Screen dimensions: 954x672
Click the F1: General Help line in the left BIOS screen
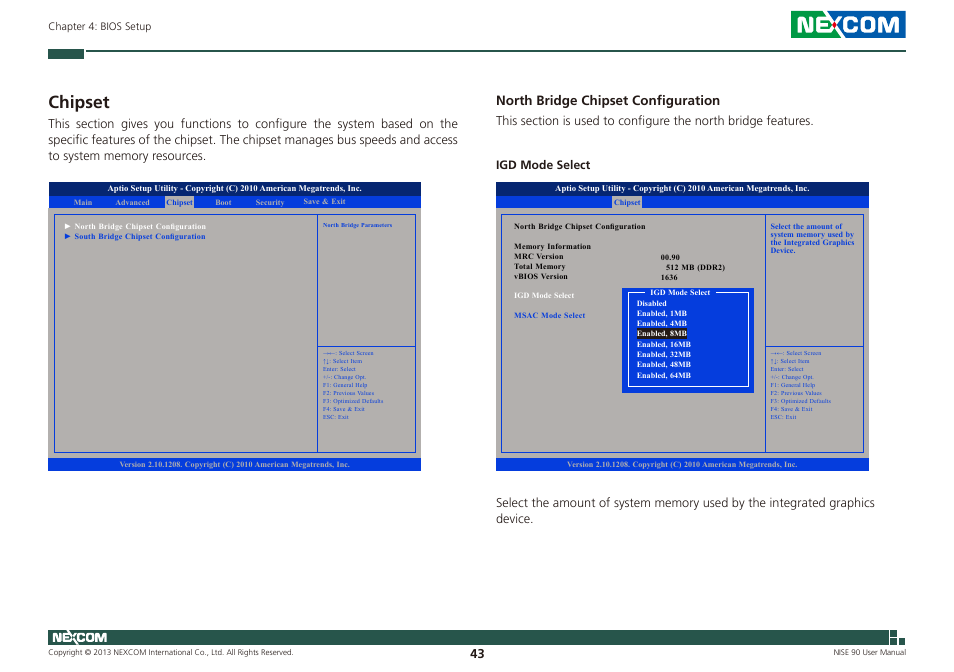tap(345, 385)
